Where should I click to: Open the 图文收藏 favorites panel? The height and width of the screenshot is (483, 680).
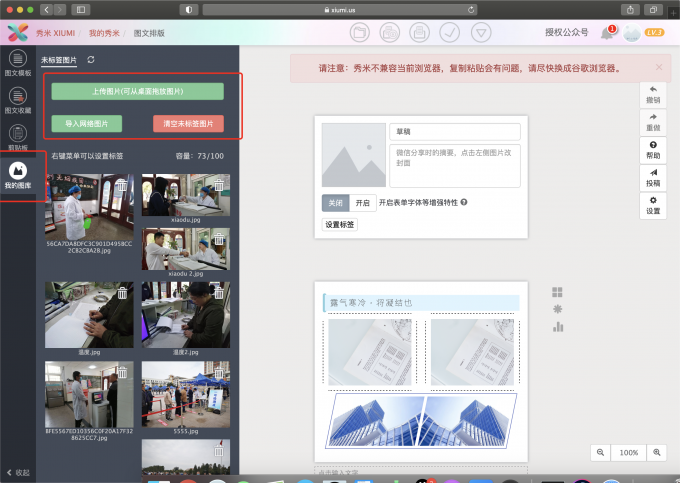17,100
